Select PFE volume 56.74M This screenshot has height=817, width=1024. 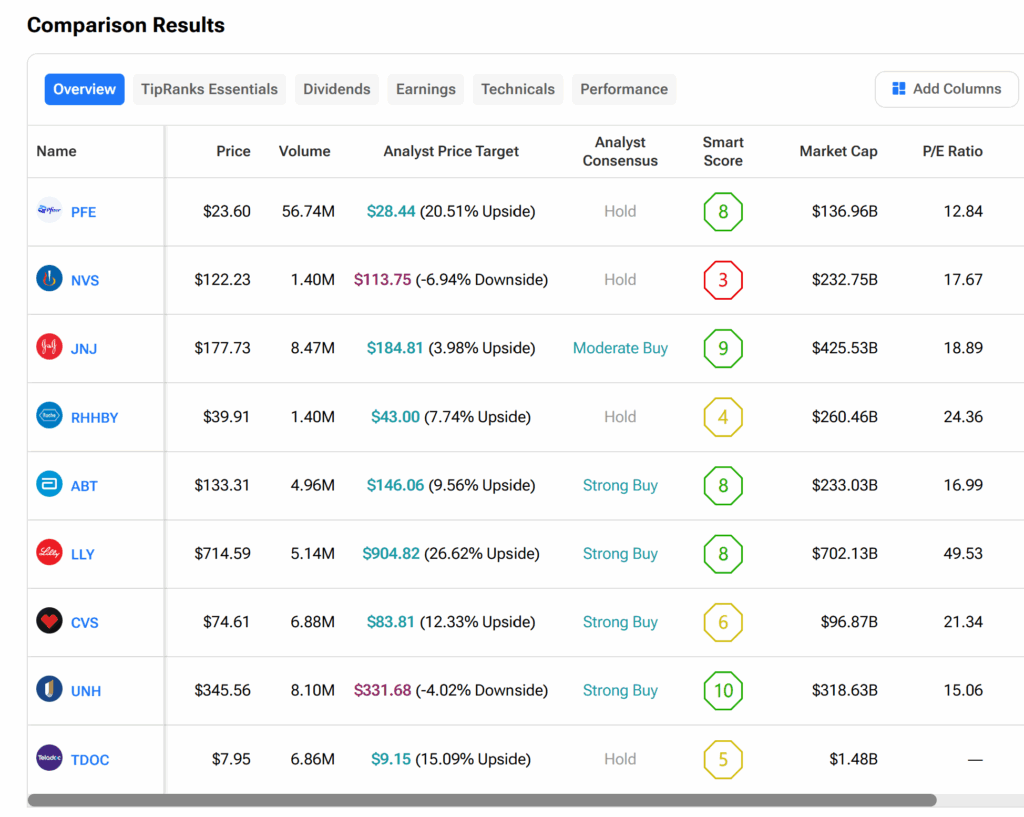308,211
